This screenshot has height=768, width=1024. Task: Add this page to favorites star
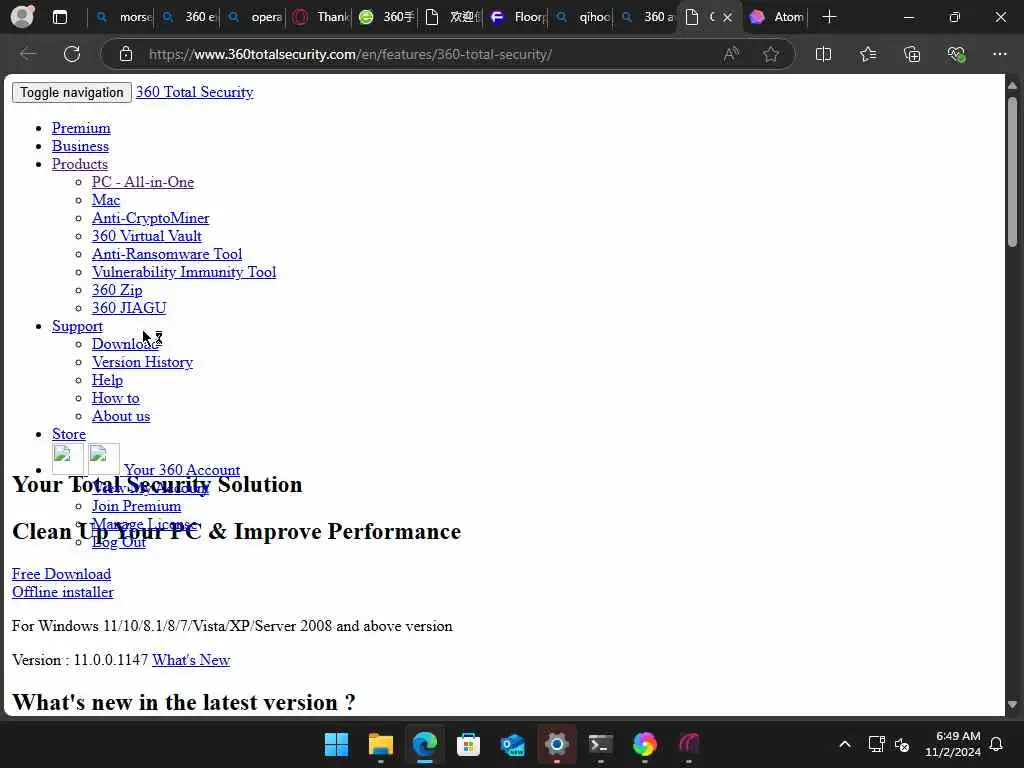pos(771,54)
